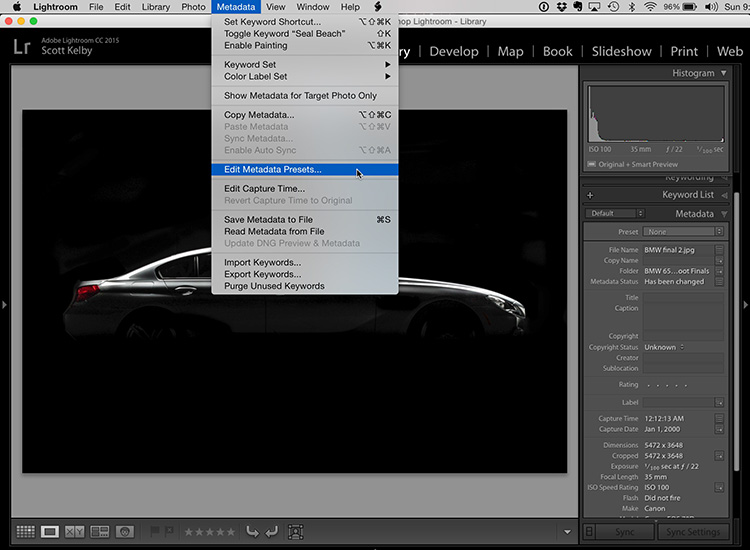Click in the Caption field

click(x=683, y=317)
